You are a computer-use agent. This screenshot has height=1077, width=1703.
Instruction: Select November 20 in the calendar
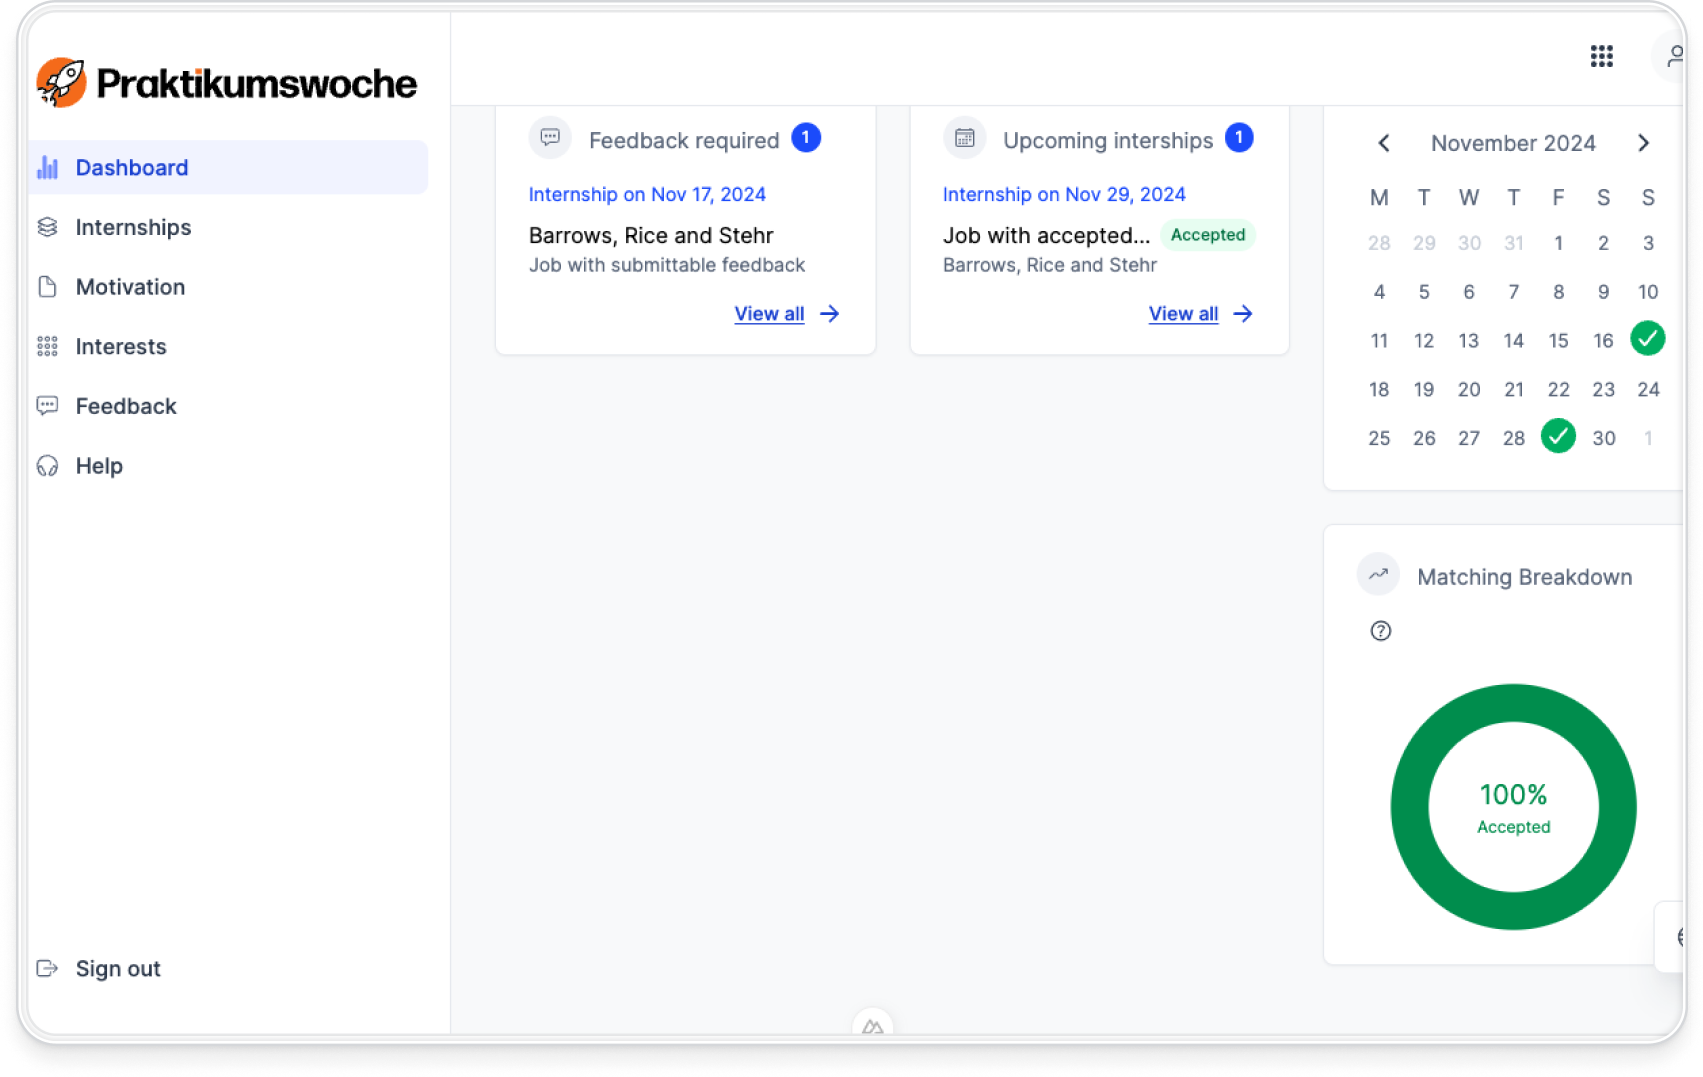1468,390
